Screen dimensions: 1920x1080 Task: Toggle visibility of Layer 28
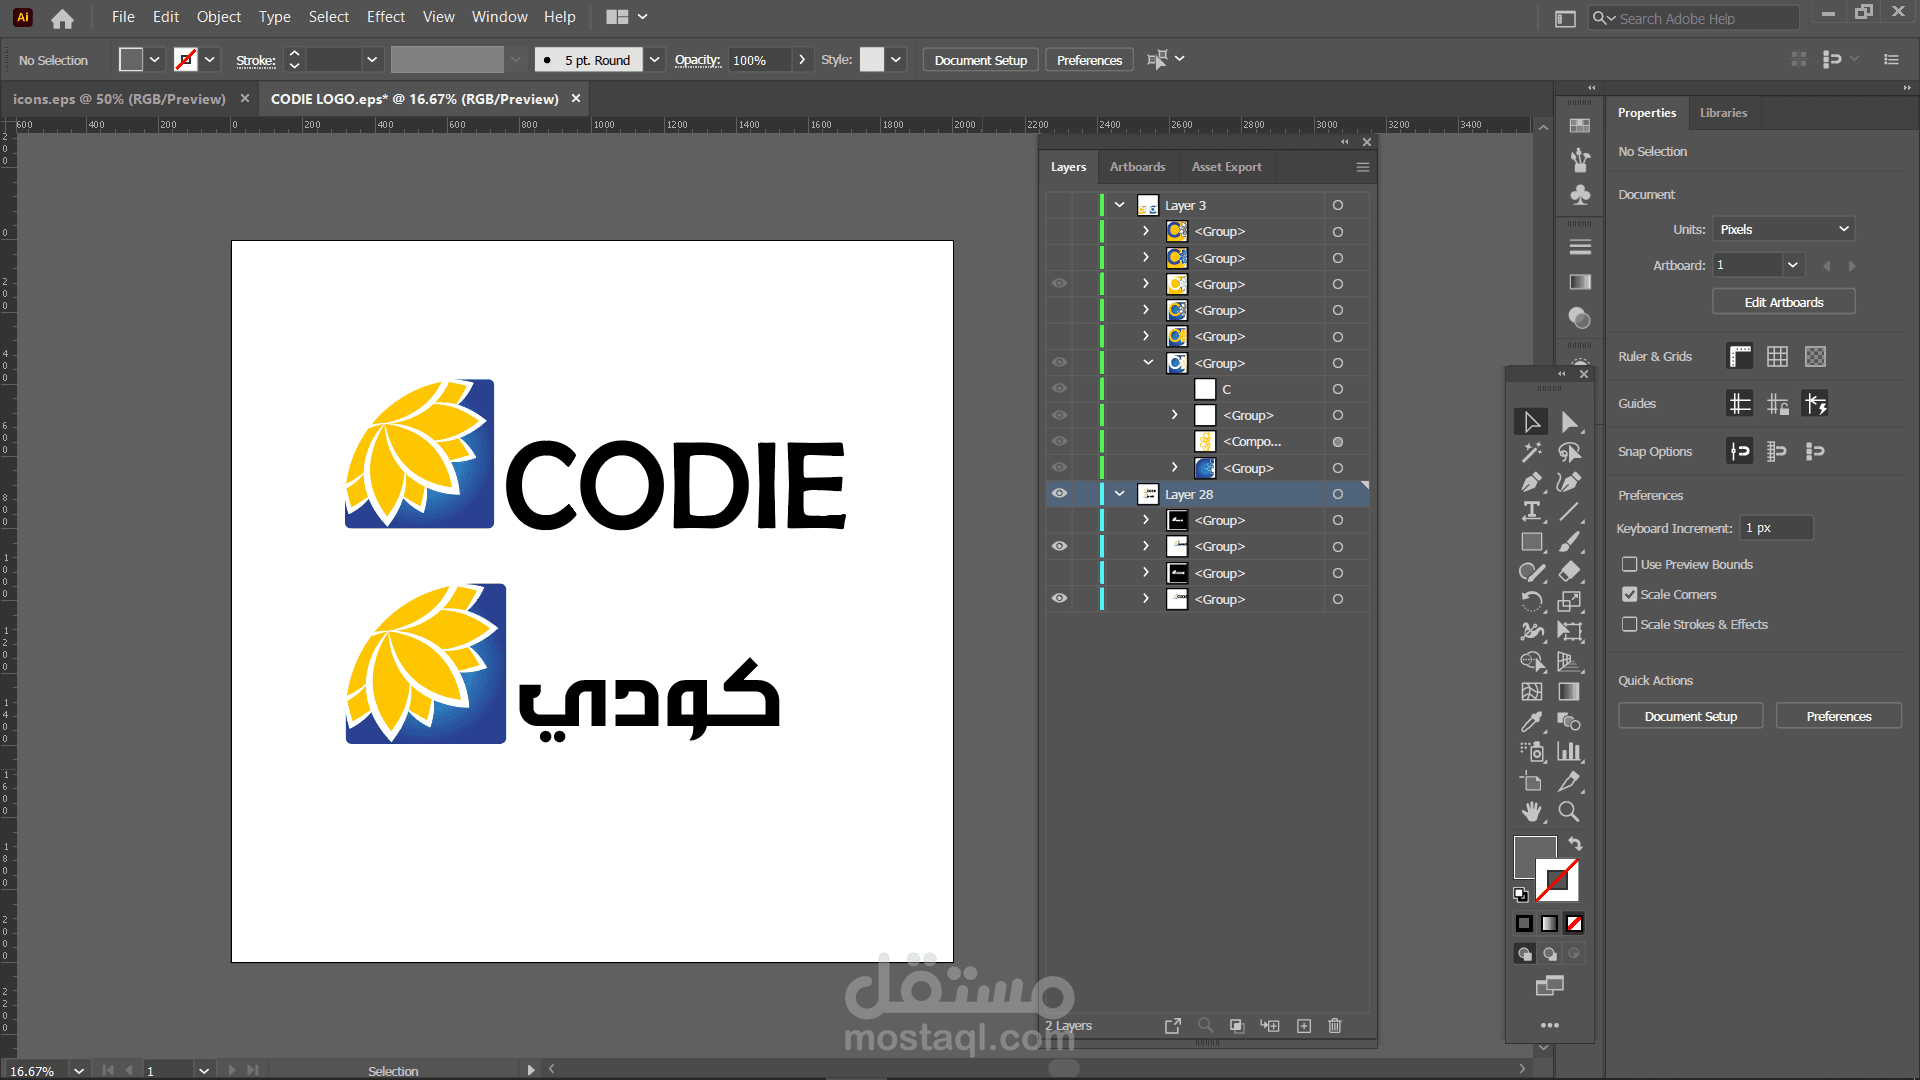(x=1059, y=494)
